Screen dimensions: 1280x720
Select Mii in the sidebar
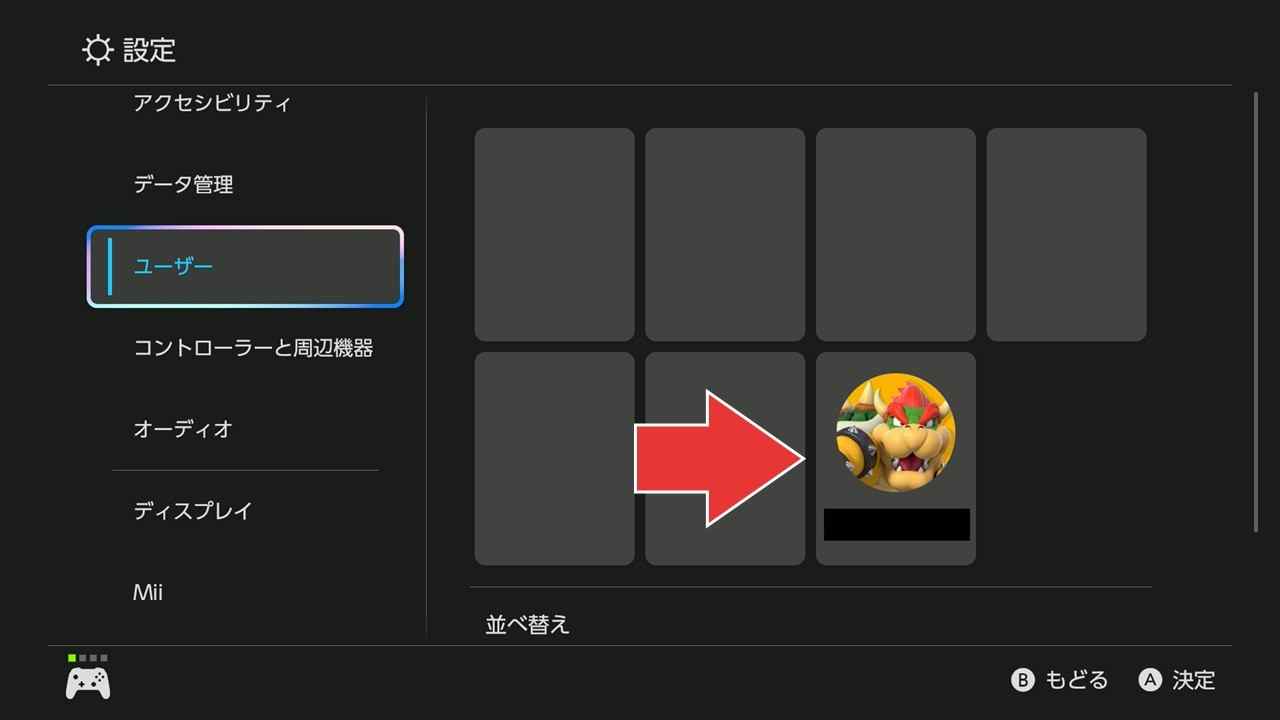click(x=148, y=593)
